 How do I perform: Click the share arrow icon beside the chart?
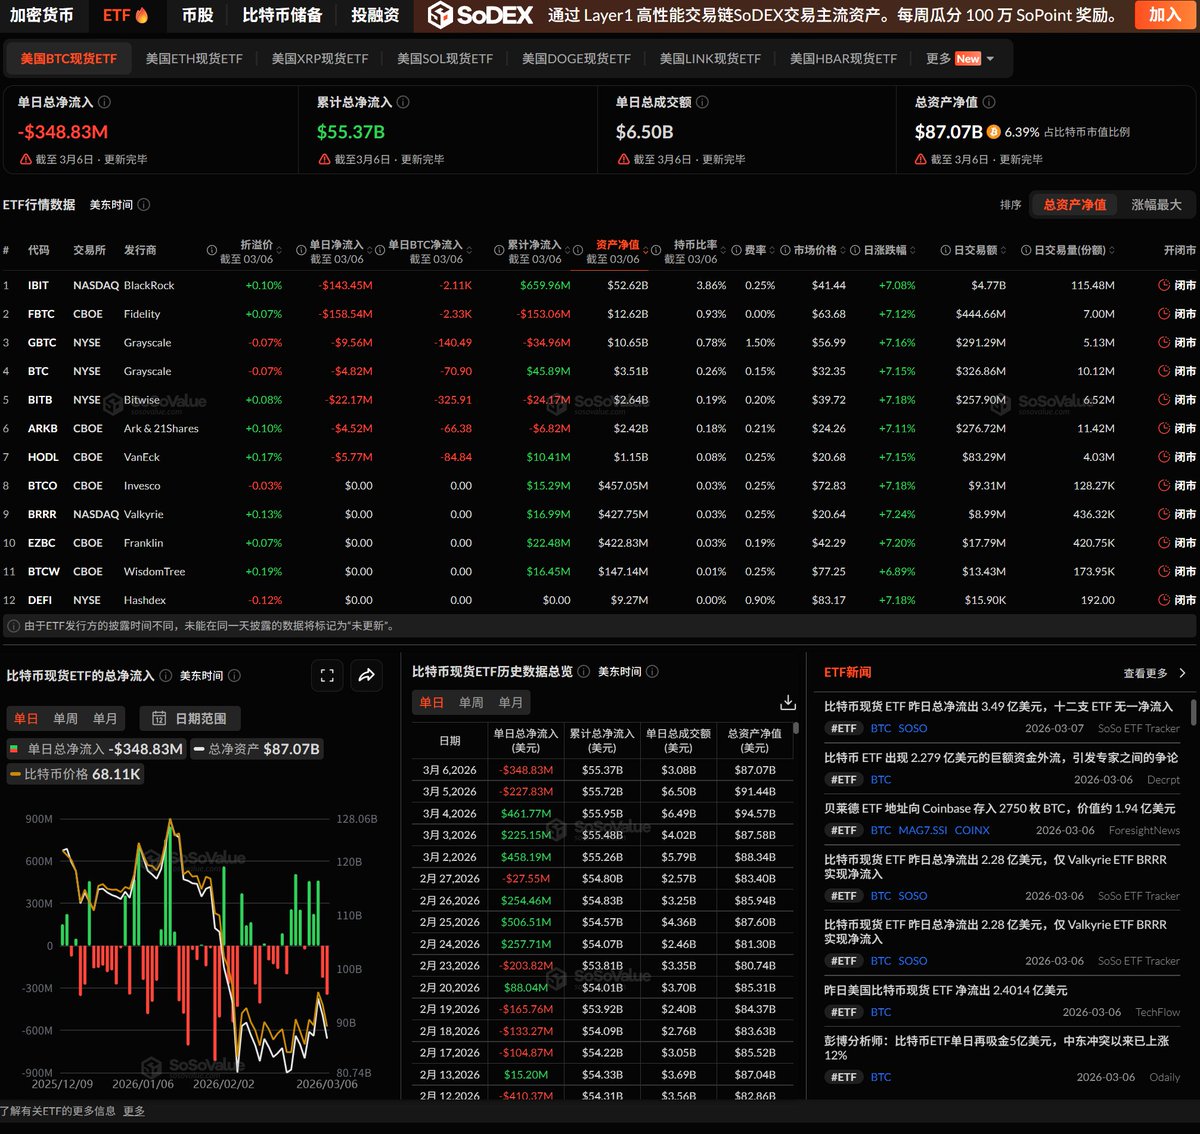coord(367,676)
